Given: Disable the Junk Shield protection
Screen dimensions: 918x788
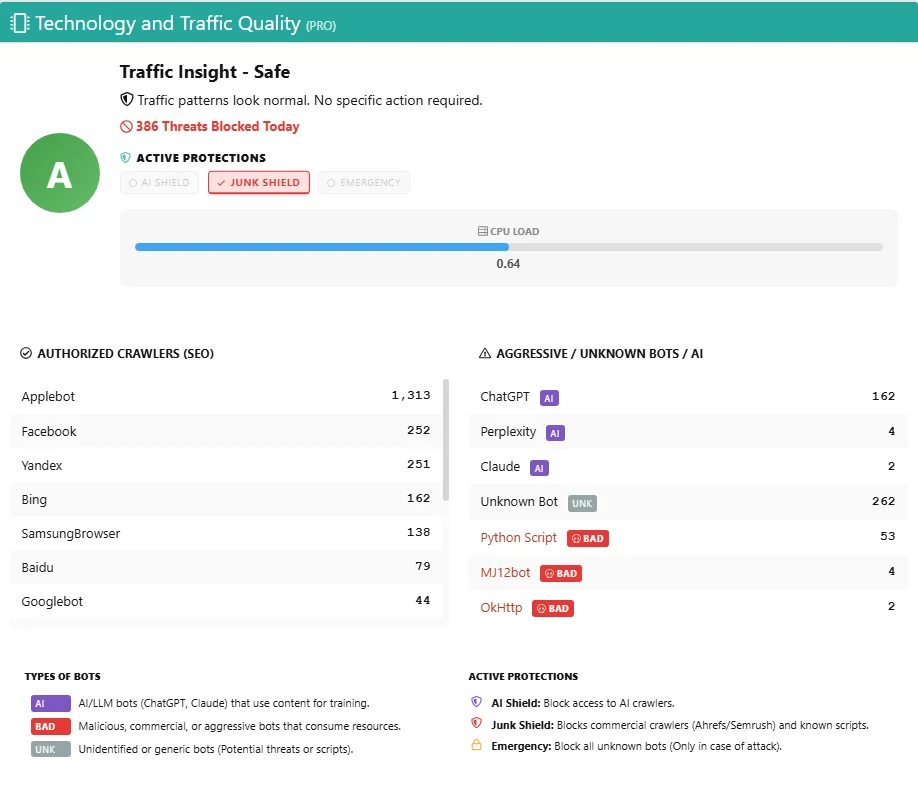Looking at the screenshot, I should click(x=259, y=183).
